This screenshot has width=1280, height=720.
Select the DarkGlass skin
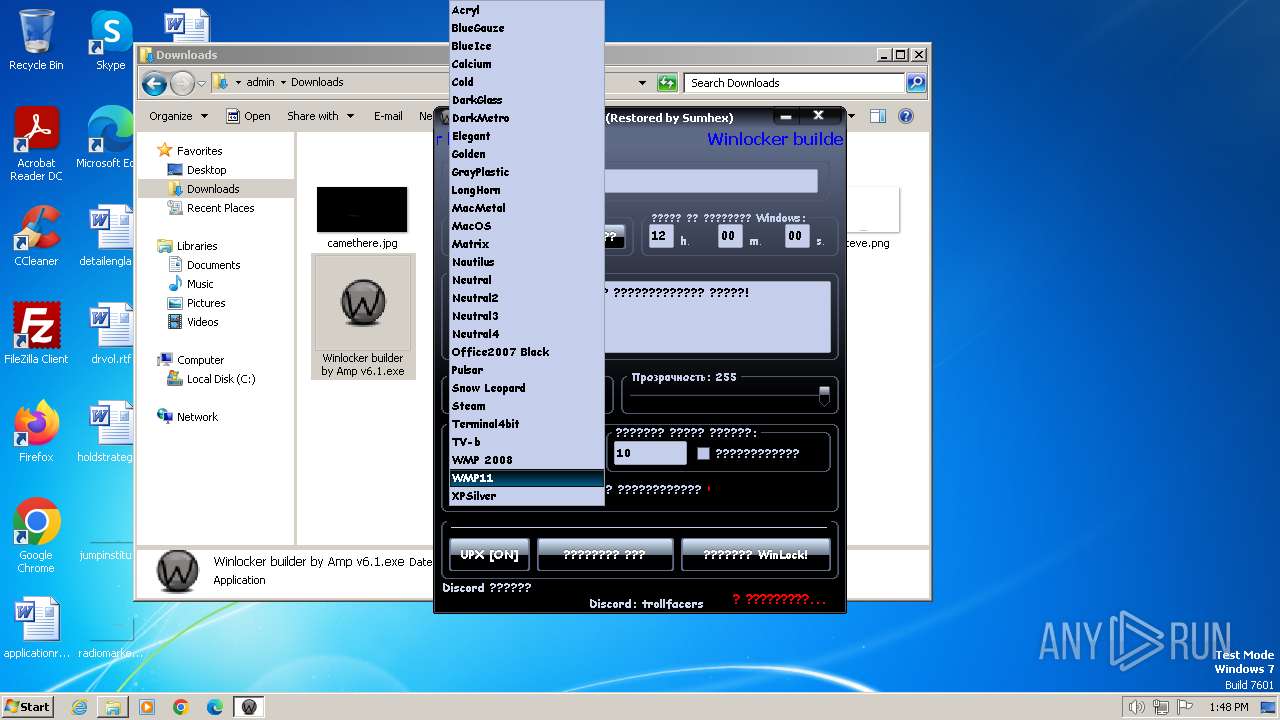point(527,100)
